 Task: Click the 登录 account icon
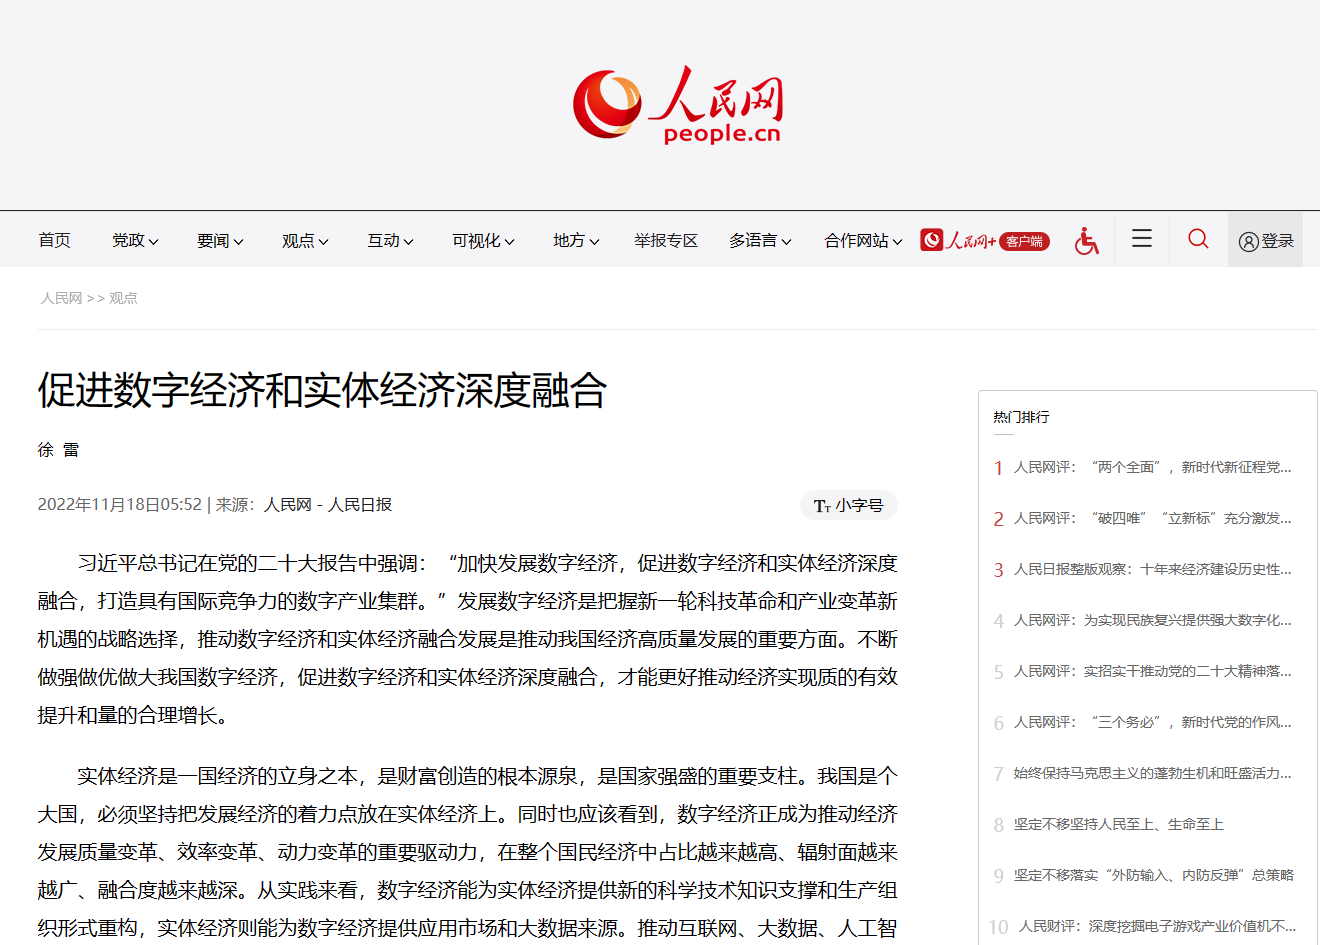(x=1265, y=239)
